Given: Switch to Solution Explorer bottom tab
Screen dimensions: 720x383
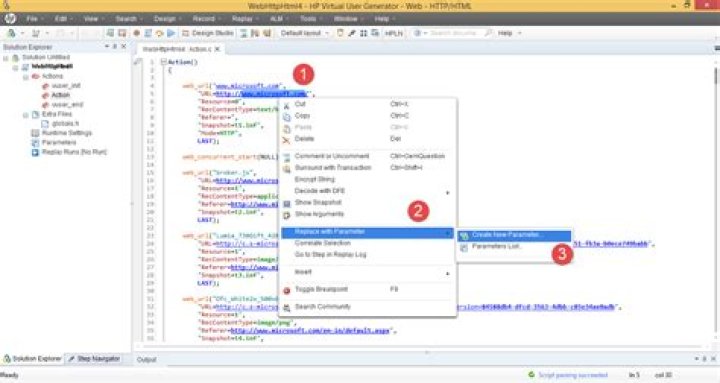Looking at the screenshot, I should coord(32,359).
